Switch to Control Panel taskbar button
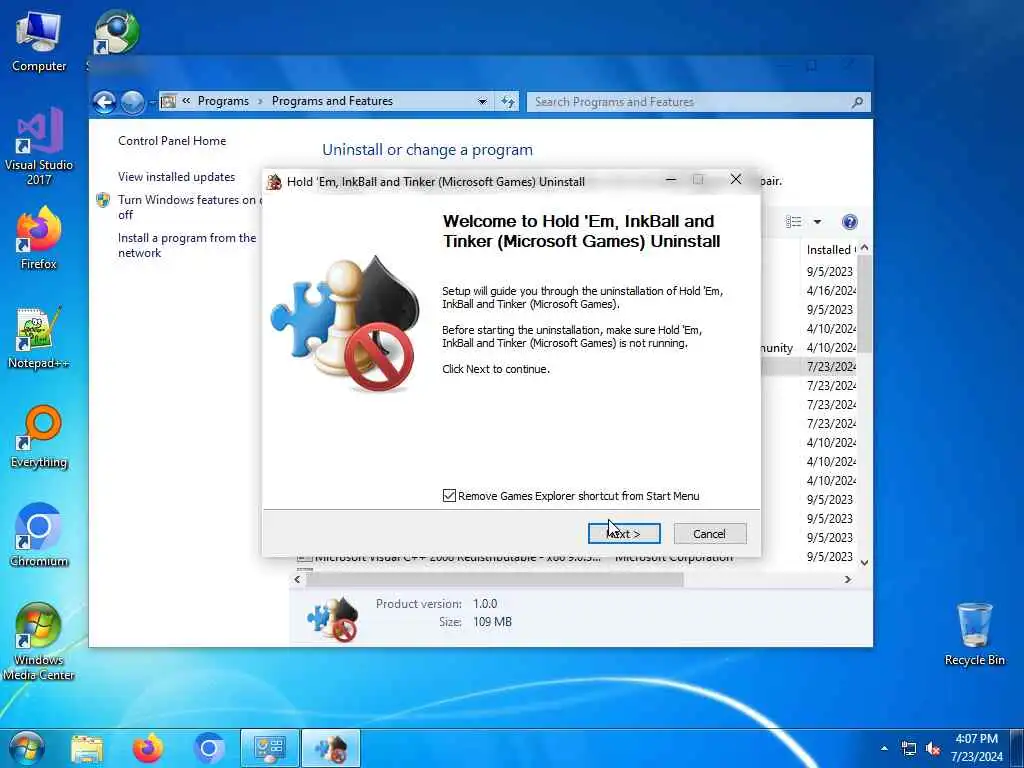Viewport: 1024px width, 768px height. tap(270, 748)
